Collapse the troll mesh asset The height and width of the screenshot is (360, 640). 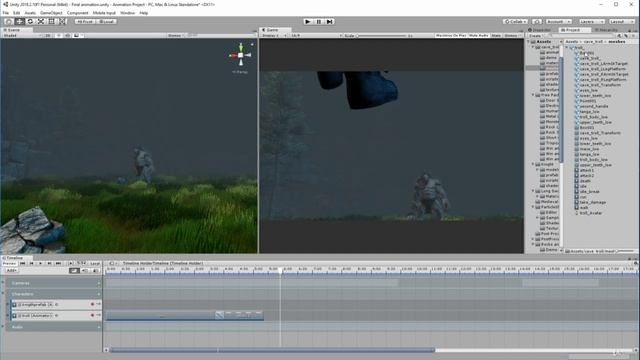[x=567, y=47]
